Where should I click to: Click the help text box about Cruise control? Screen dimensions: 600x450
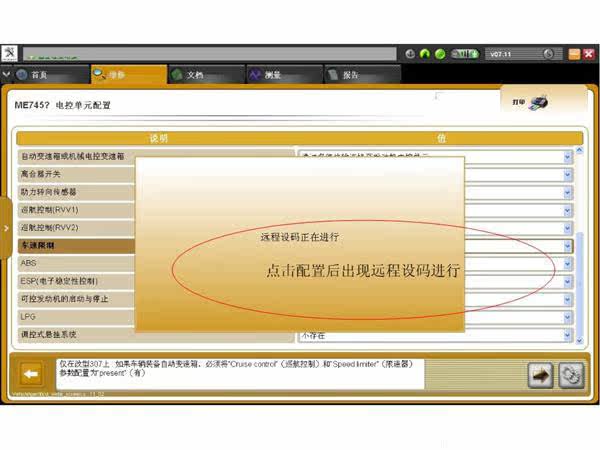point(240,373)
